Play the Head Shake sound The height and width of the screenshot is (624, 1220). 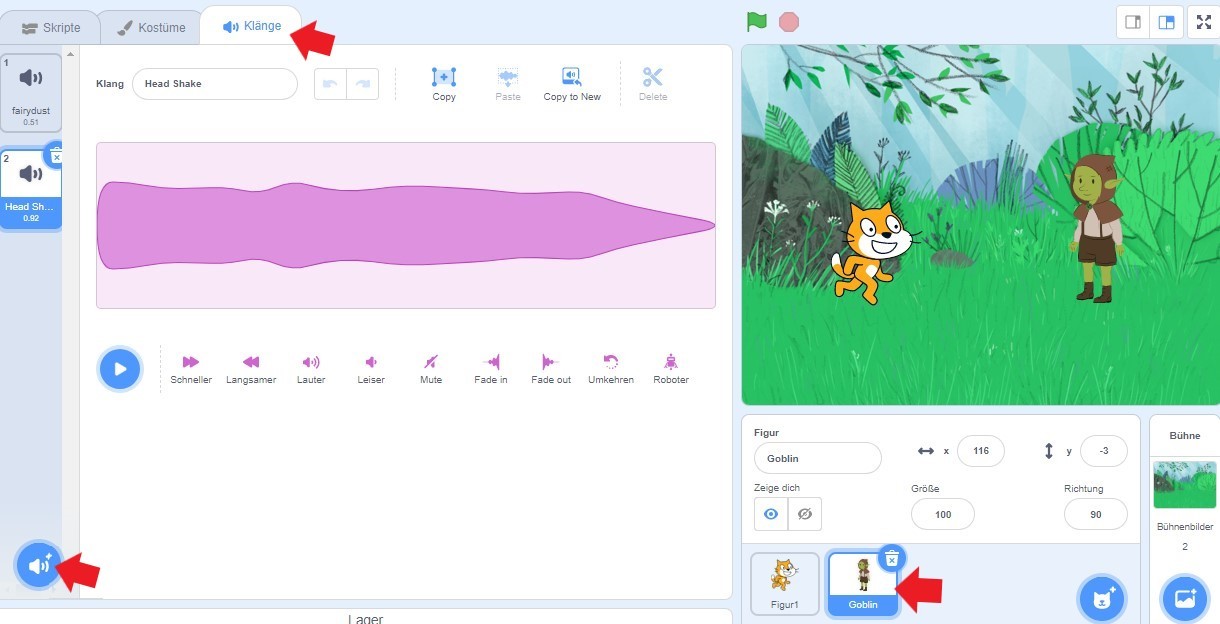tap(120, 369)
